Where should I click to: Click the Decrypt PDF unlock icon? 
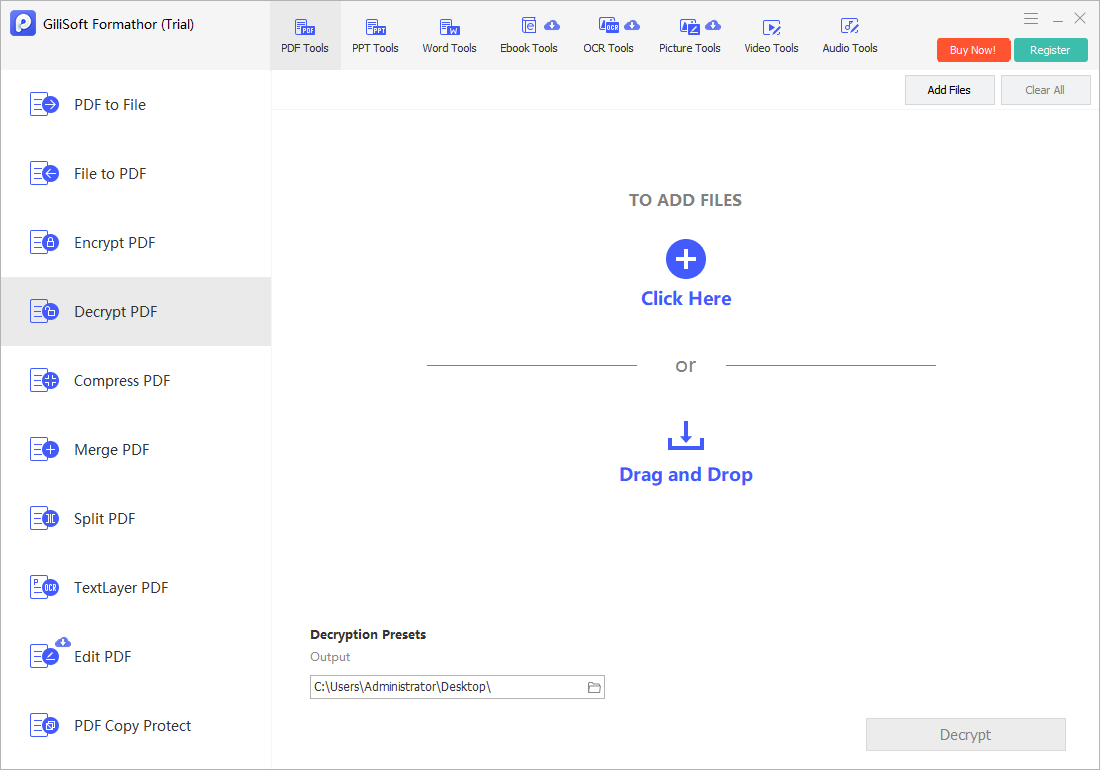coord(44,311)
